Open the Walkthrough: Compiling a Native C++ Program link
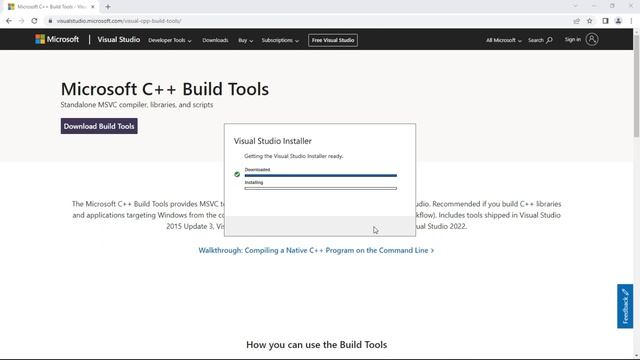640x360 pixels. coord(316,250)
